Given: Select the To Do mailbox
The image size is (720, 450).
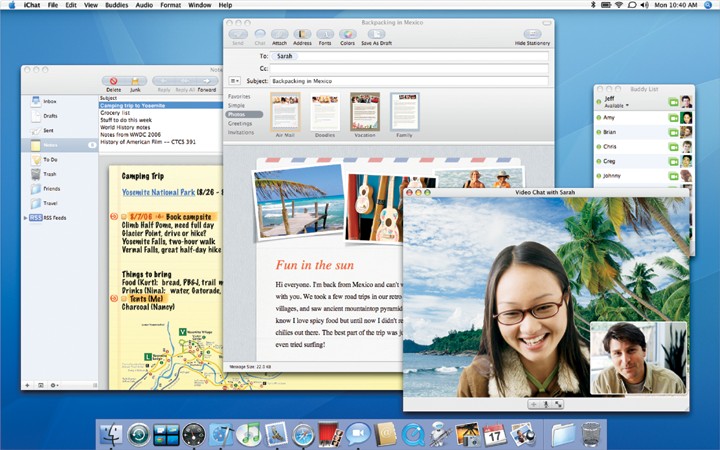Looking at the screenshot, I should [60, 160].
